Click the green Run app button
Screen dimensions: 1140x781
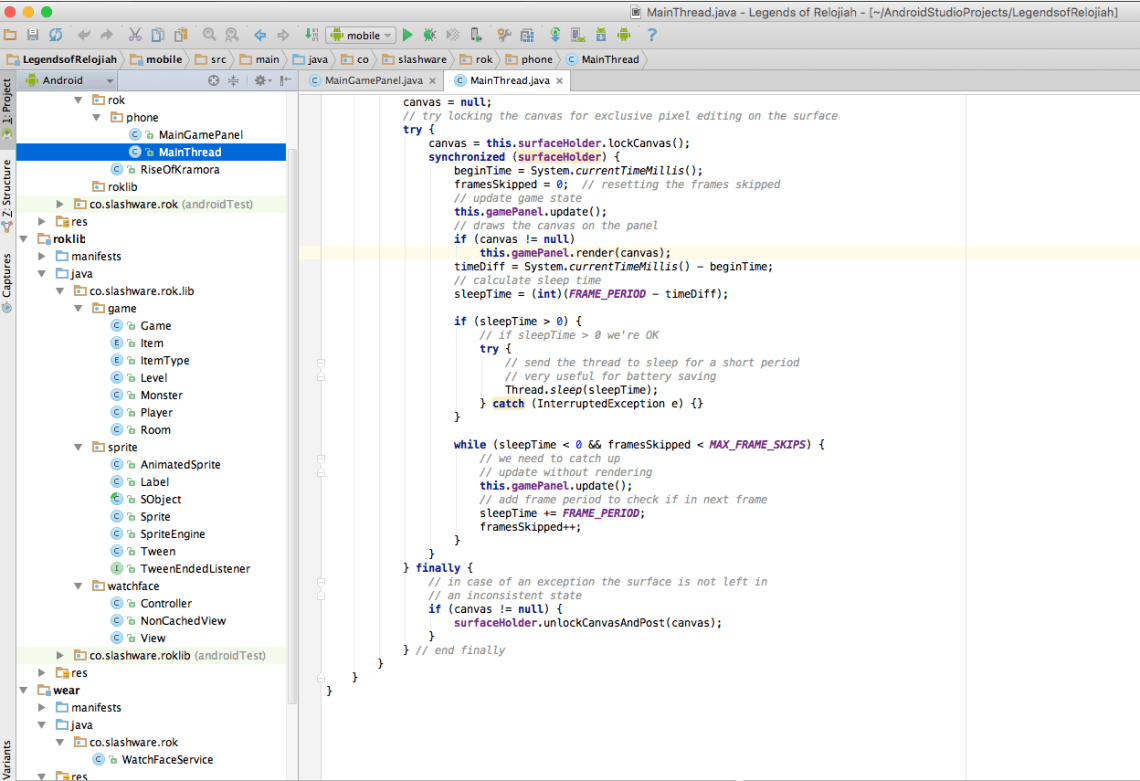[407, 35]
